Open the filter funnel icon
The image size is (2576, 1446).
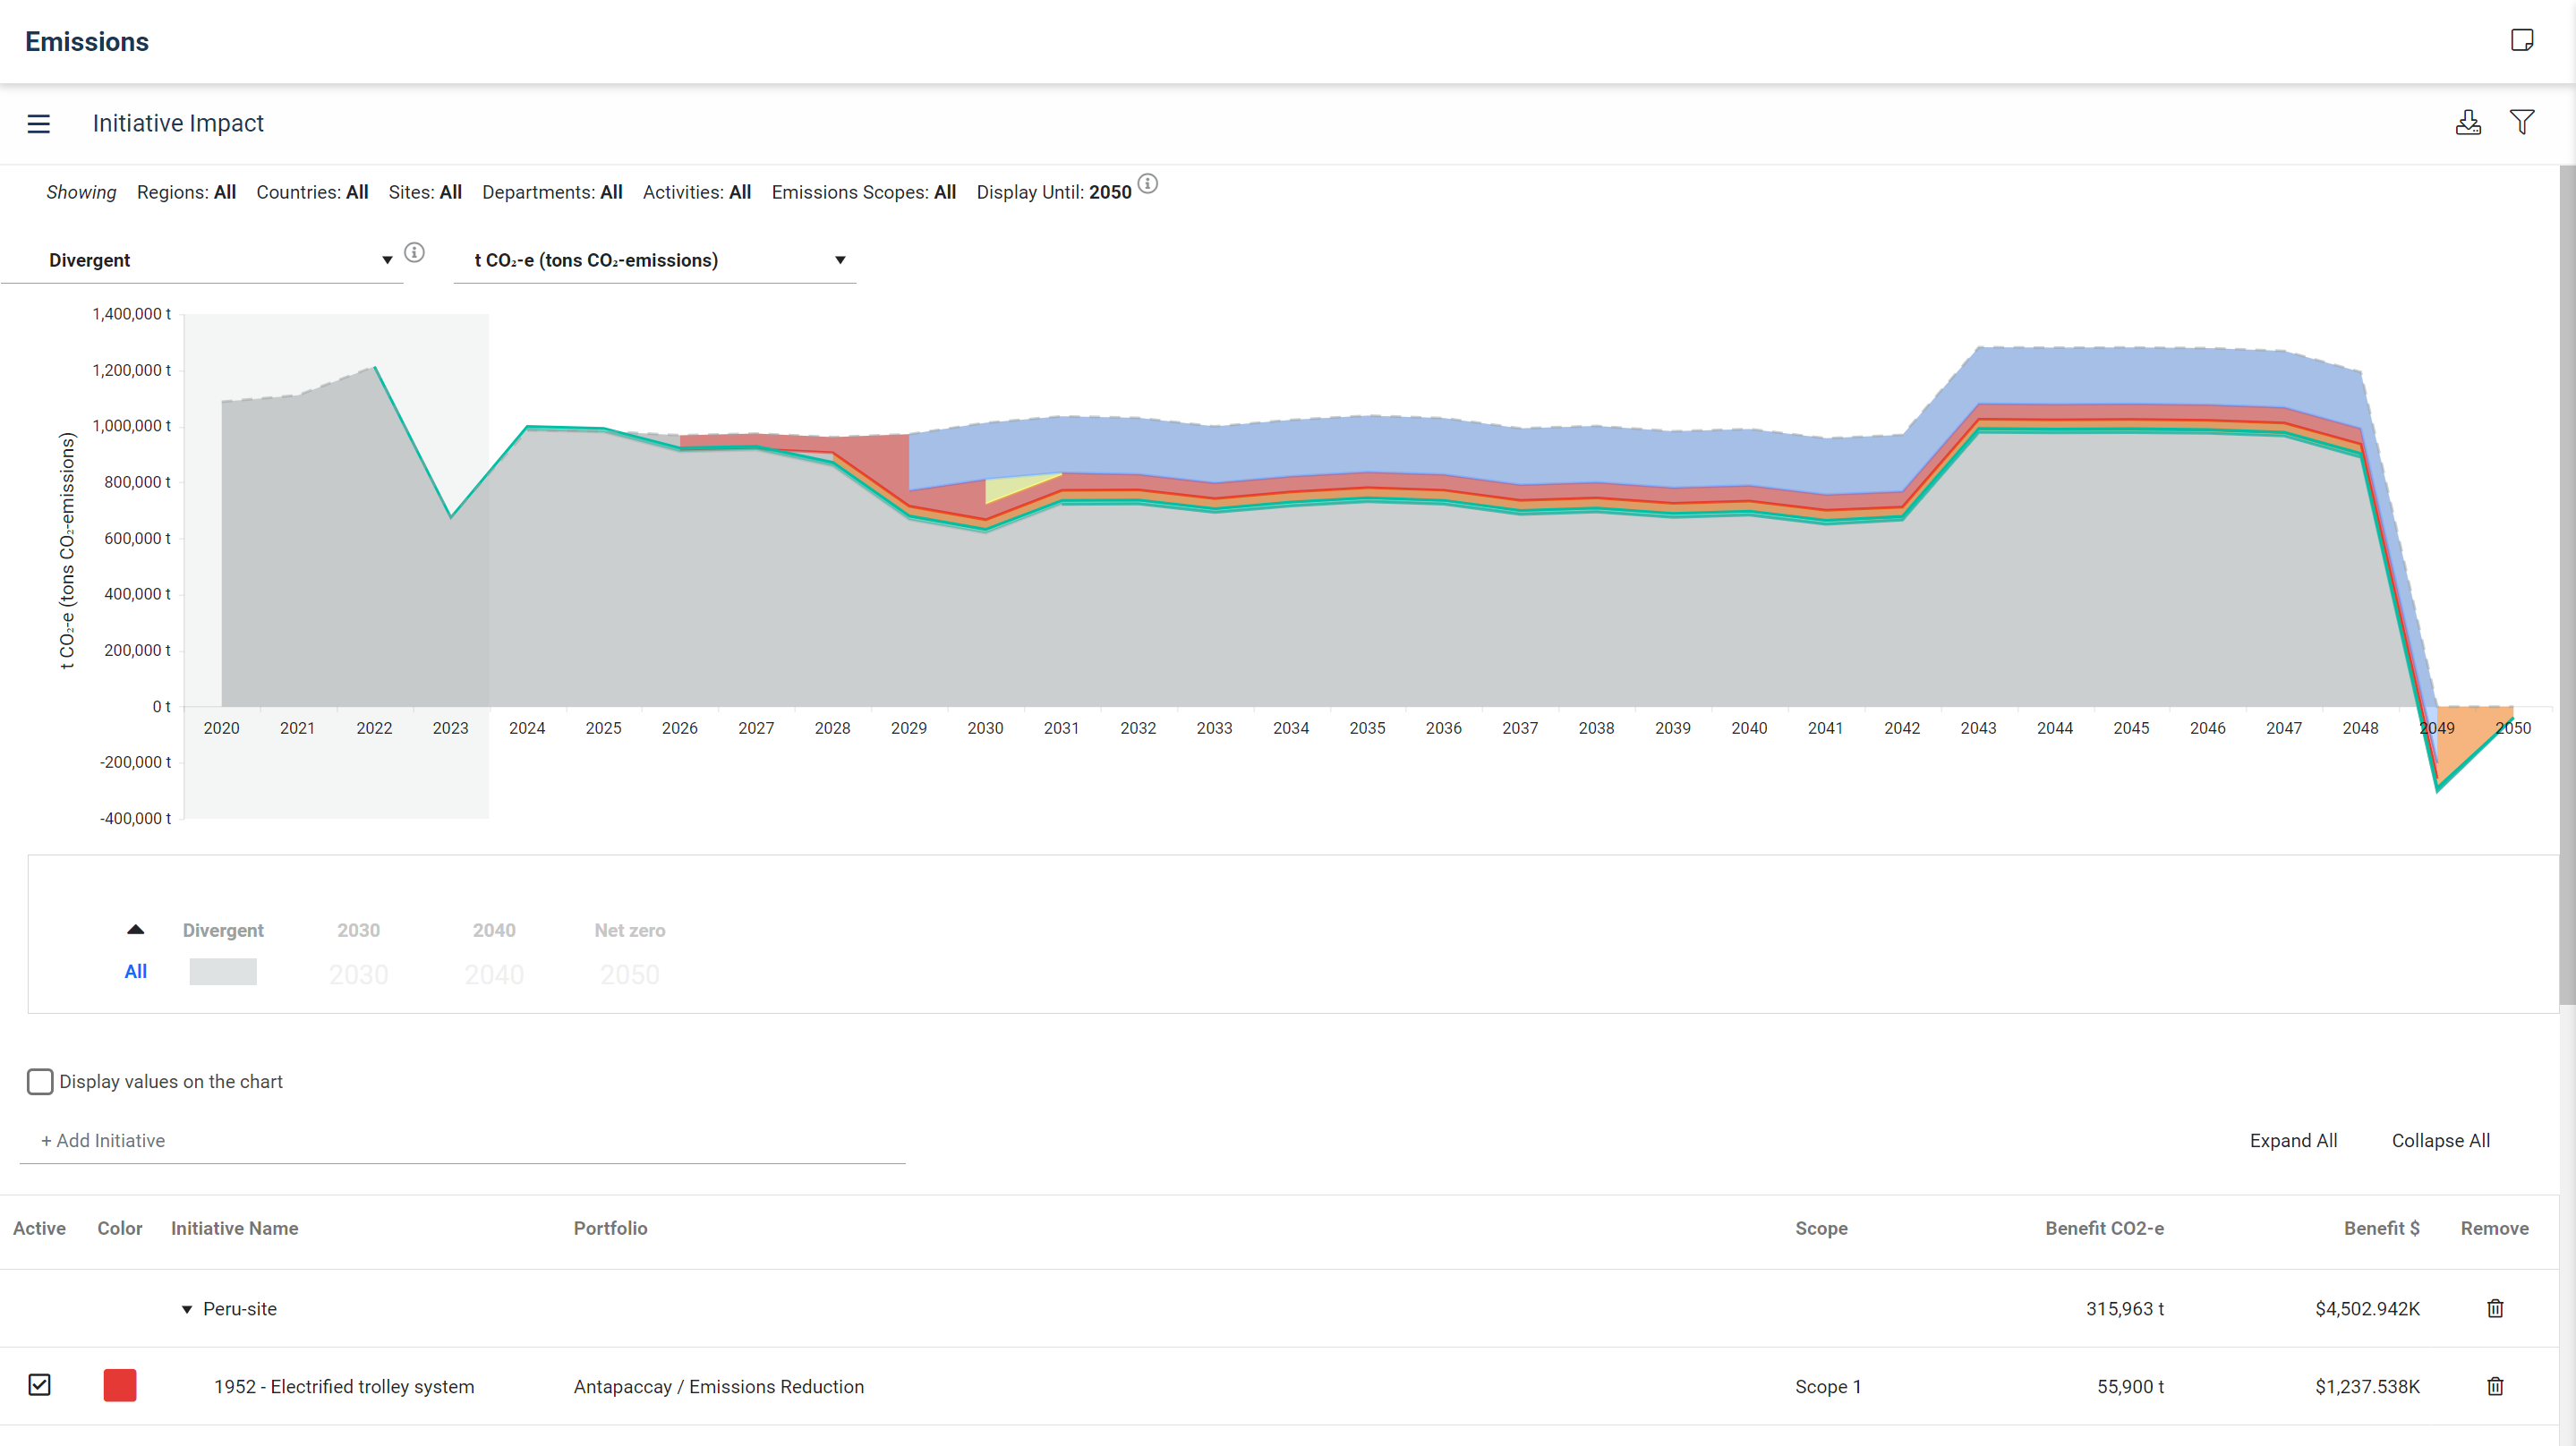2522,122
